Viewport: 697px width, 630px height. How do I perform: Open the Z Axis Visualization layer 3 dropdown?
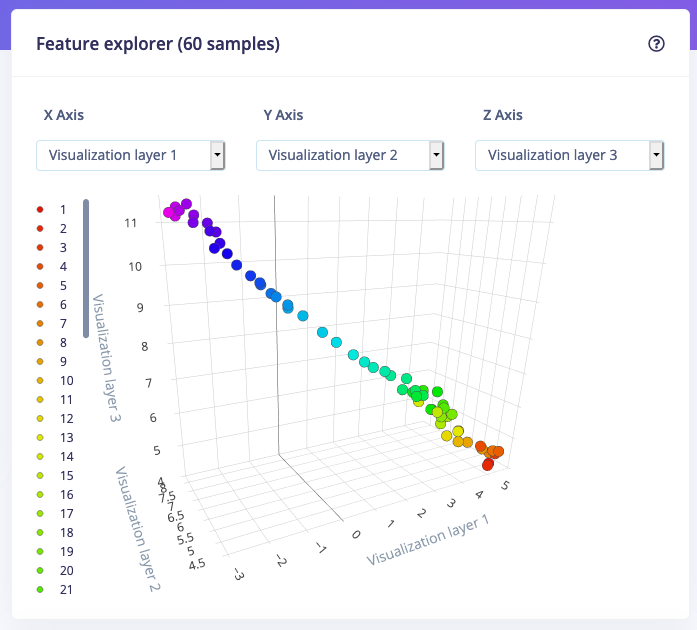click(569, 155)
